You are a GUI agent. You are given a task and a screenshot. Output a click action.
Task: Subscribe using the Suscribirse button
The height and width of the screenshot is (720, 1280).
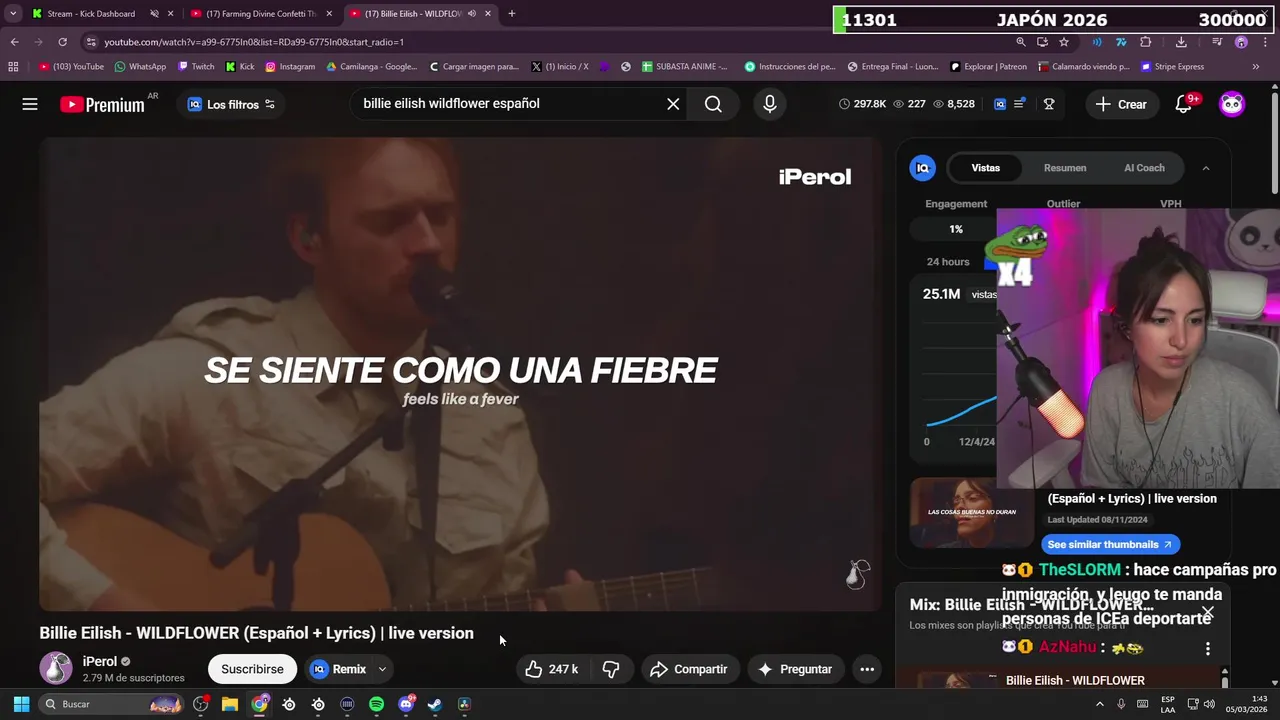click(x=252, y=669)
